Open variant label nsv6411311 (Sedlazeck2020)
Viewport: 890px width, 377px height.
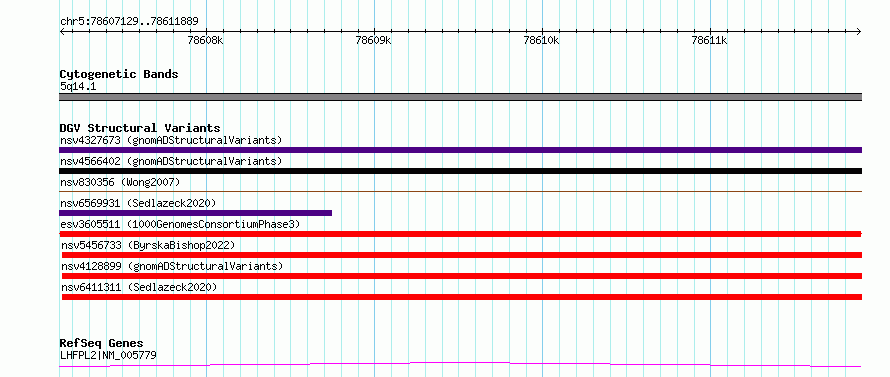pyautogui.click(x=139, y=287)
